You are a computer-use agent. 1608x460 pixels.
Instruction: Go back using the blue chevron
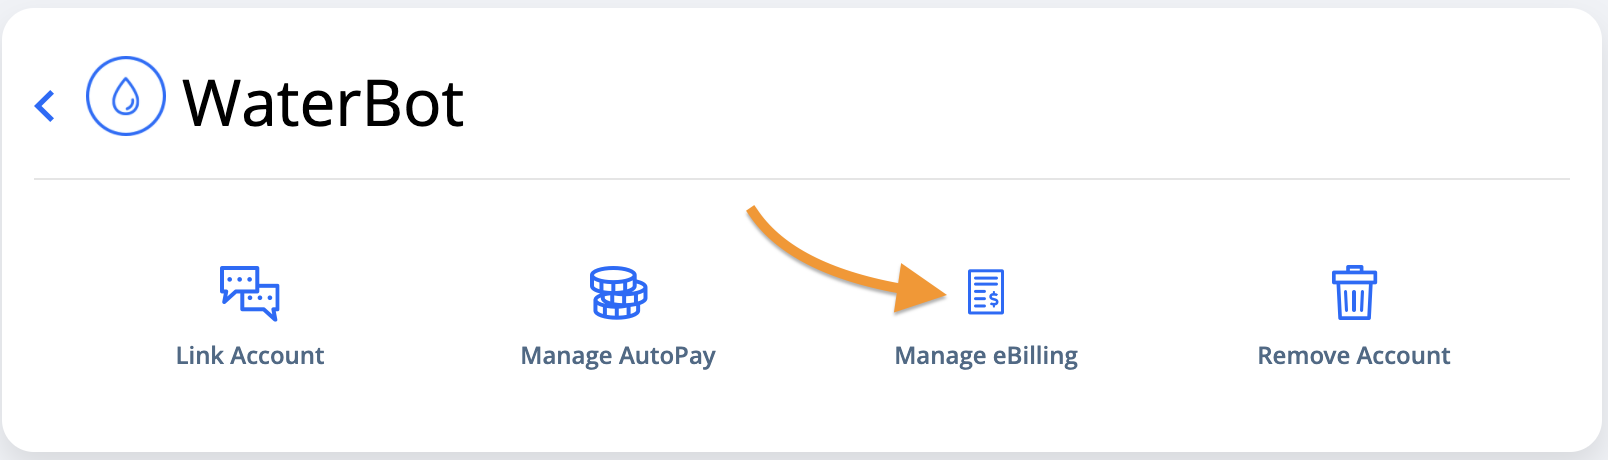click(44, 105)
